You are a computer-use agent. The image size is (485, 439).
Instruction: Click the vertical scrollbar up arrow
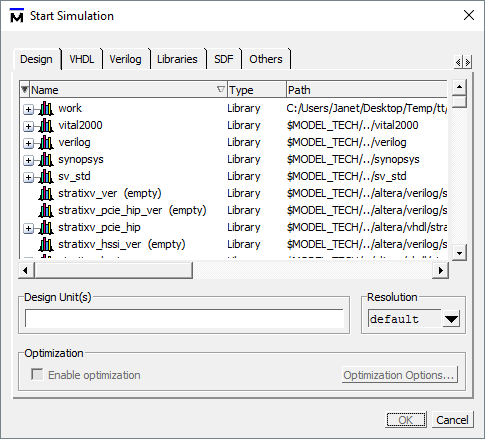459,87
